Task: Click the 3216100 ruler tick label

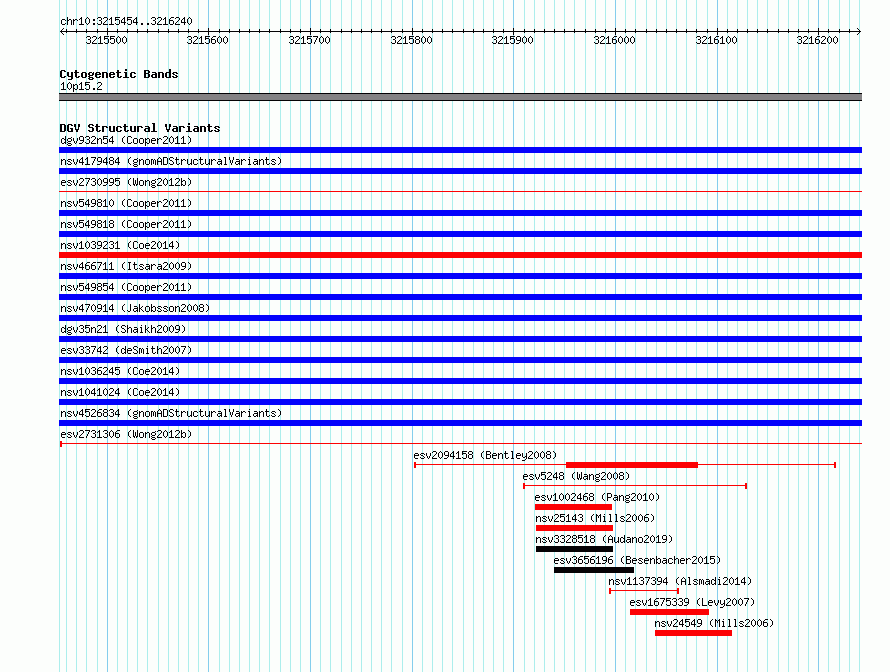Action: (716, 40)
